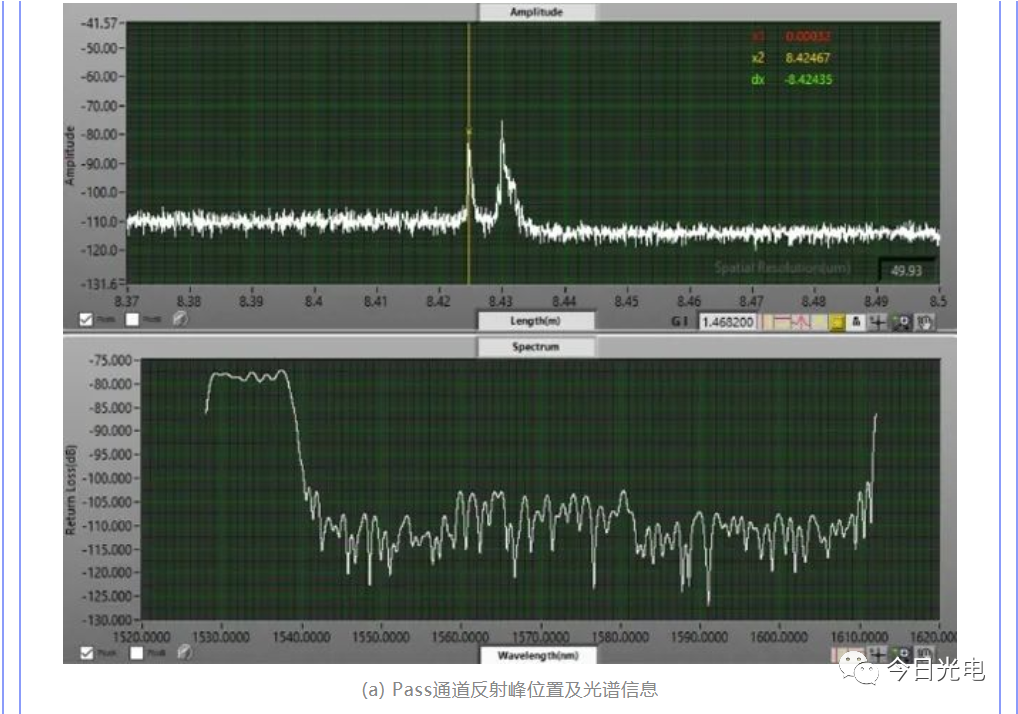Select the hand pan tool in Amplitude toolbar

point(925,322)
